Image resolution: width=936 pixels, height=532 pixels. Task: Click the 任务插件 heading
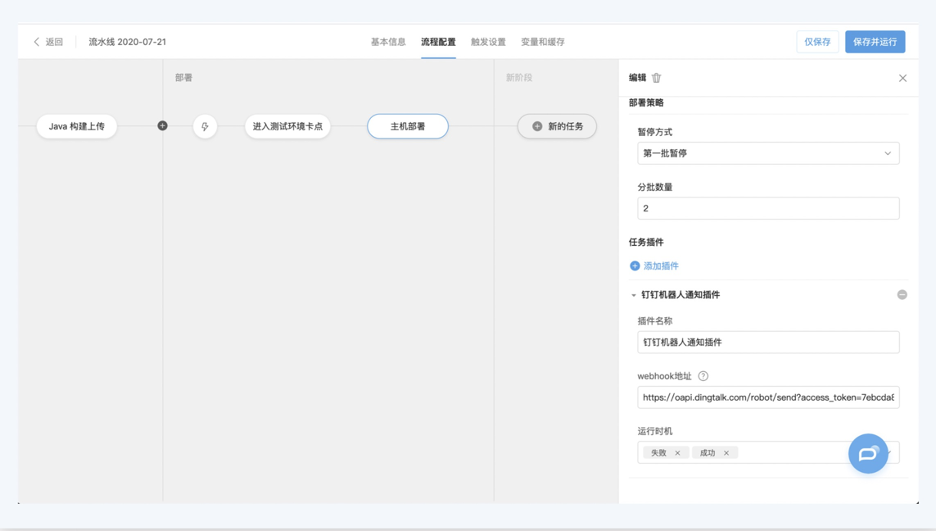(x=646, y=242)
